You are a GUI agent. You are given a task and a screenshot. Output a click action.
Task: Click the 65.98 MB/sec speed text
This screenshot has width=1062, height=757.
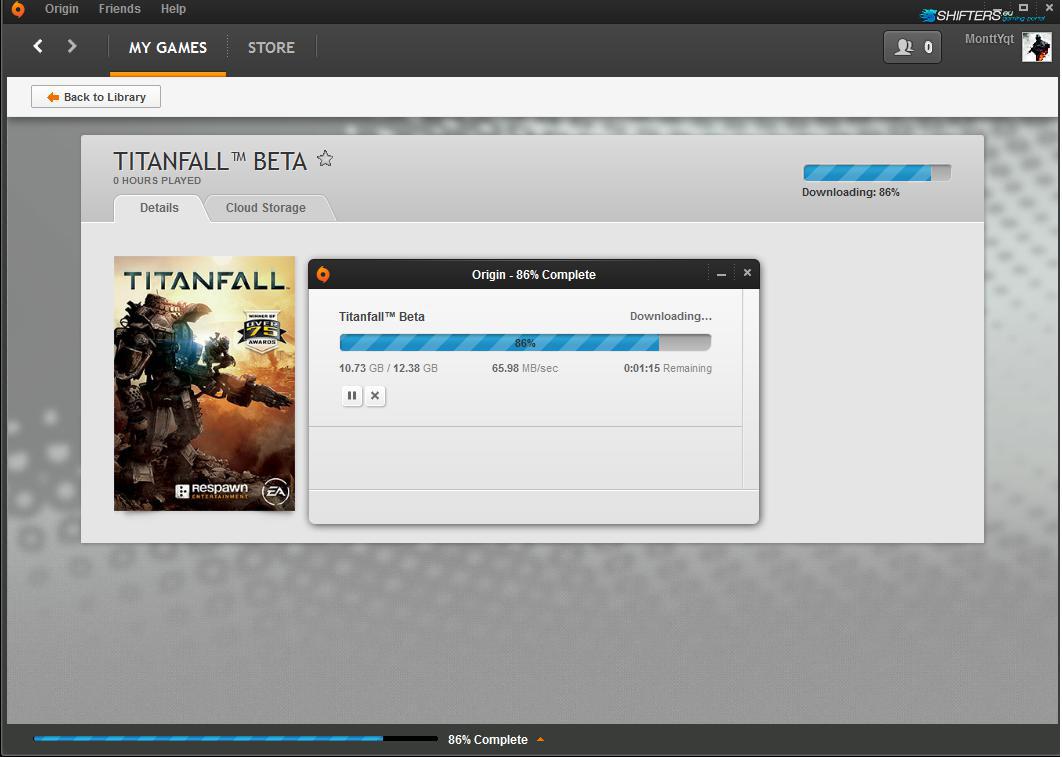[525, 368]
